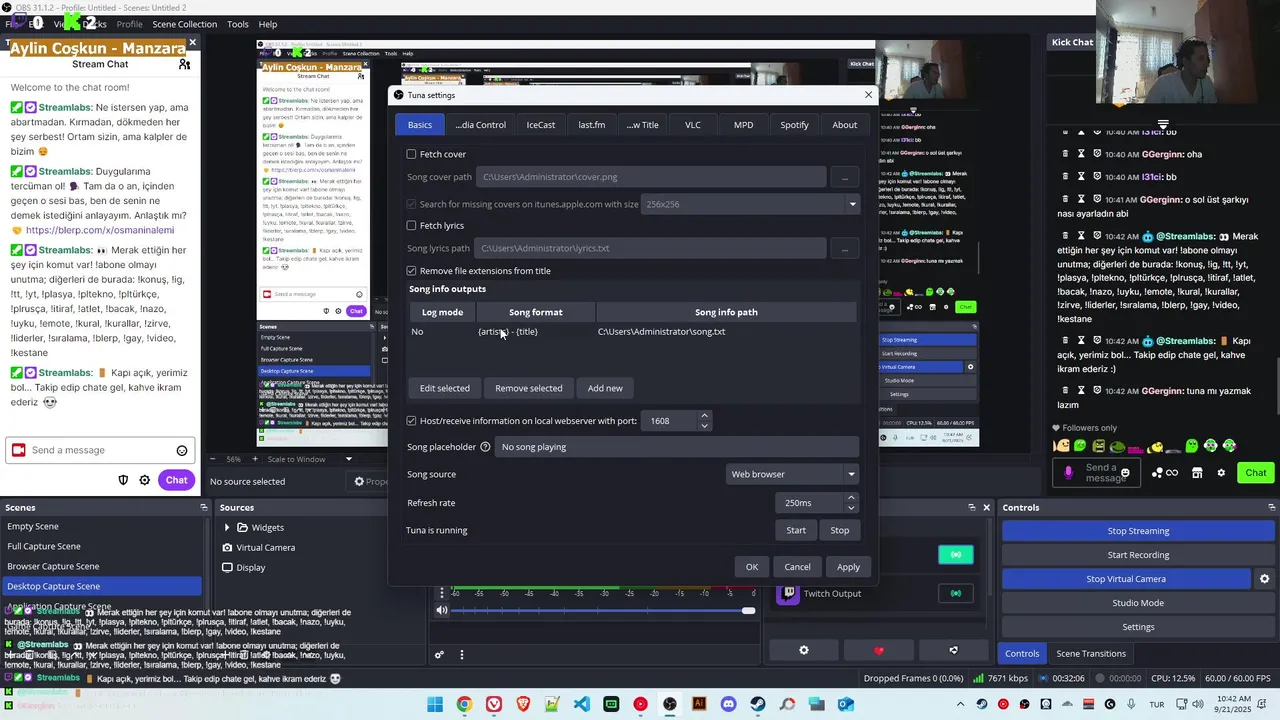Decrease the Refresh rate value
Image resolution: width=1280 pixels, height=720 pixels.
pos(851,508)
